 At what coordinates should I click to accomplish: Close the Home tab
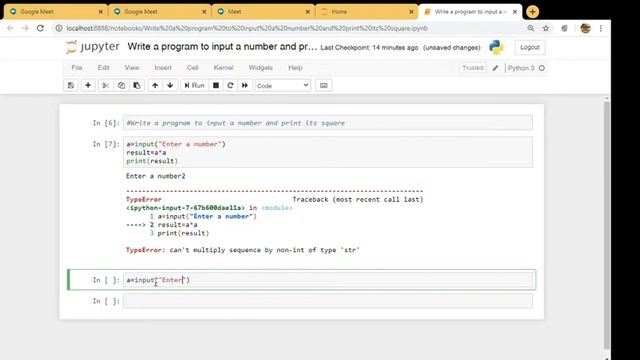click(411, 12)
